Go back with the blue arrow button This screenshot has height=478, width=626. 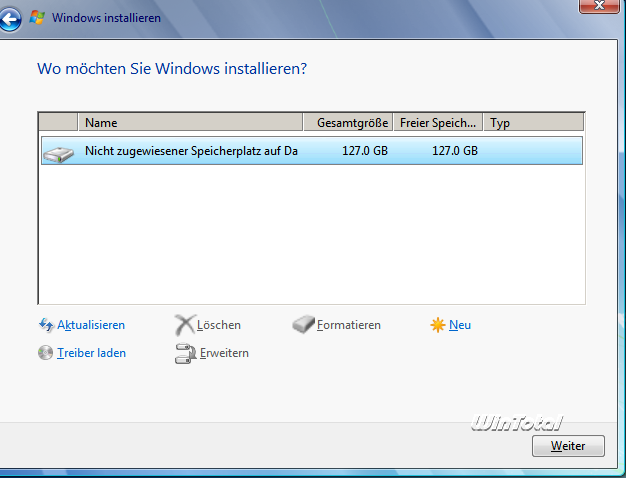[x=10, y=19]
